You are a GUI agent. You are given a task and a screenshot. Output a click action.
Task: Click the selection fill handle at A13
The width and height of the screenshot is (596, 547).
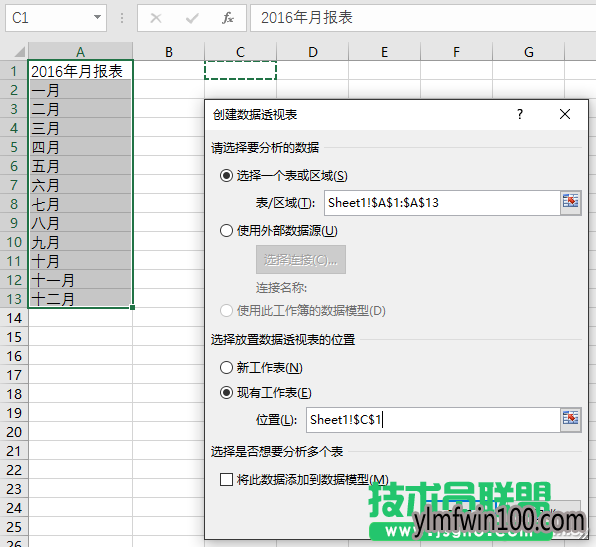132,307
